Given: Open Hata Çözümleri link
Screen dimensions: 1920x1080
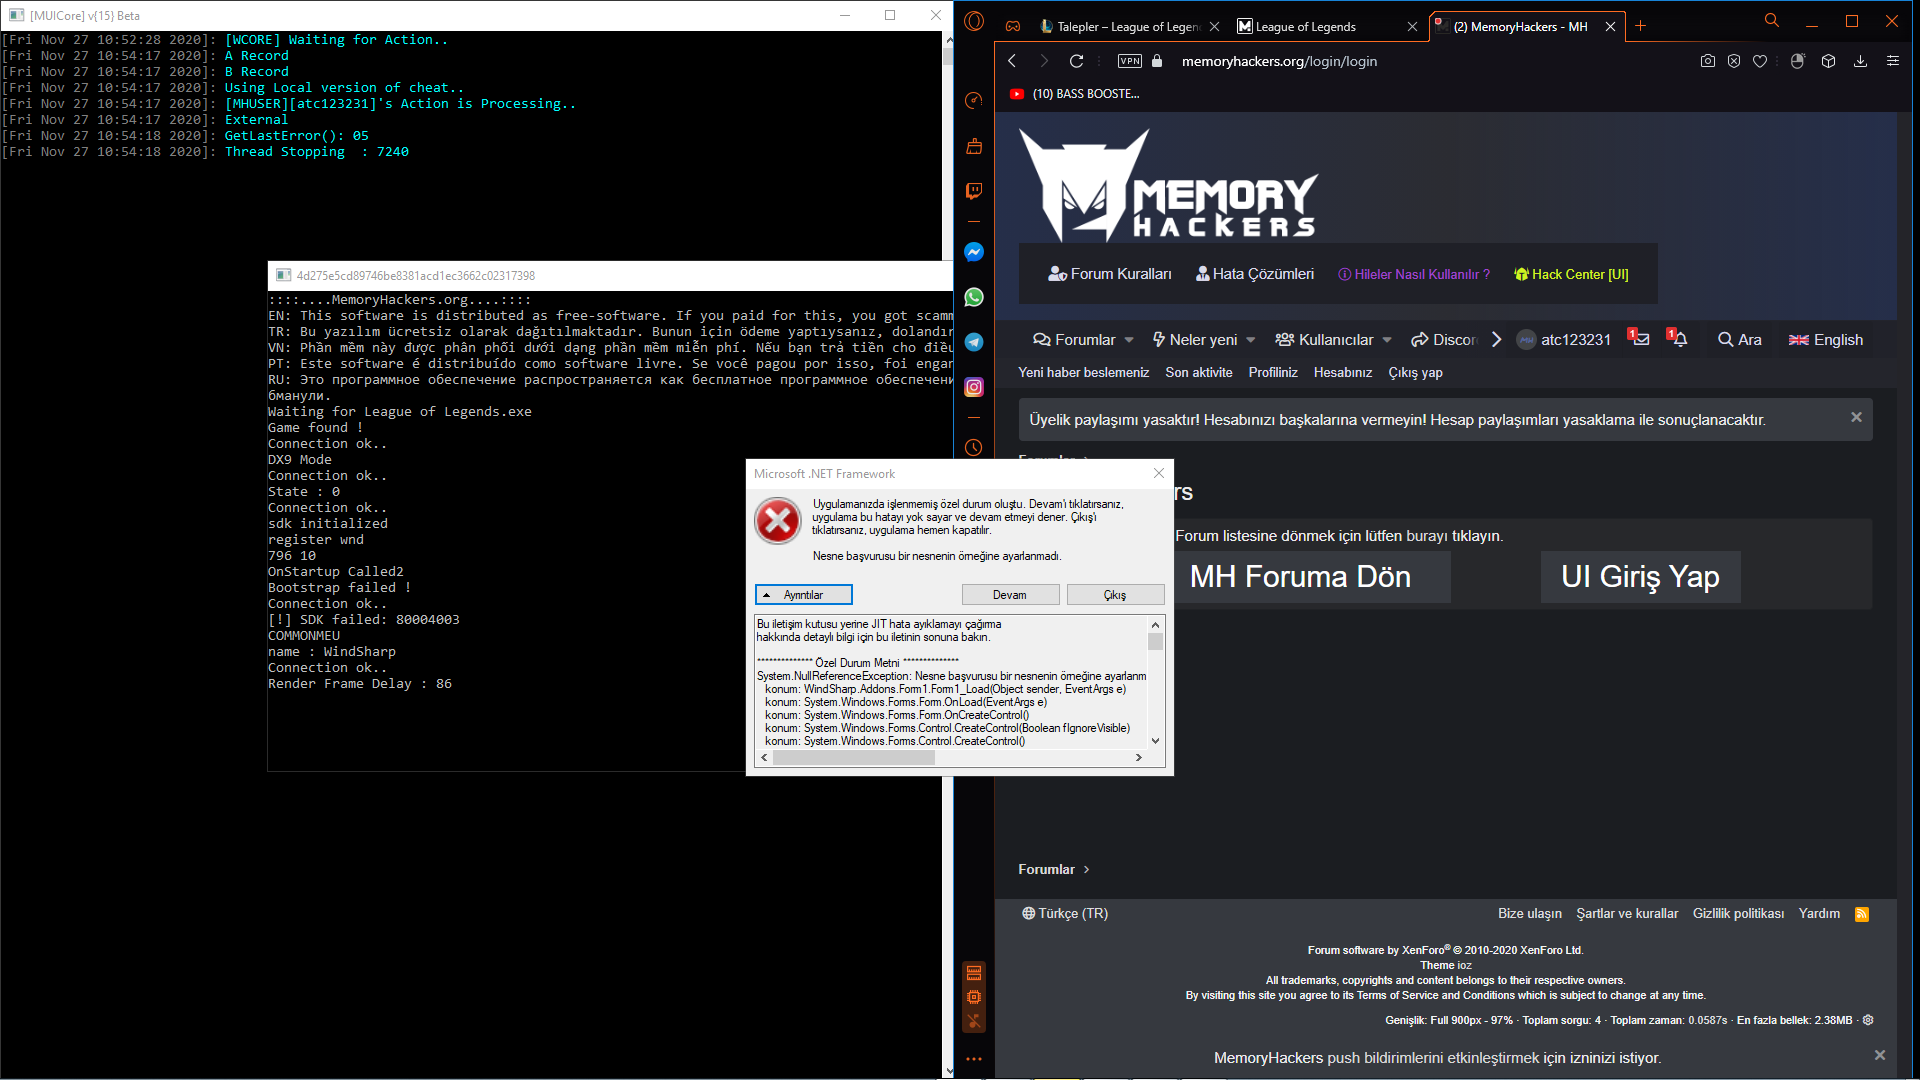Looking at the screenshot, I should (1255, 274).
